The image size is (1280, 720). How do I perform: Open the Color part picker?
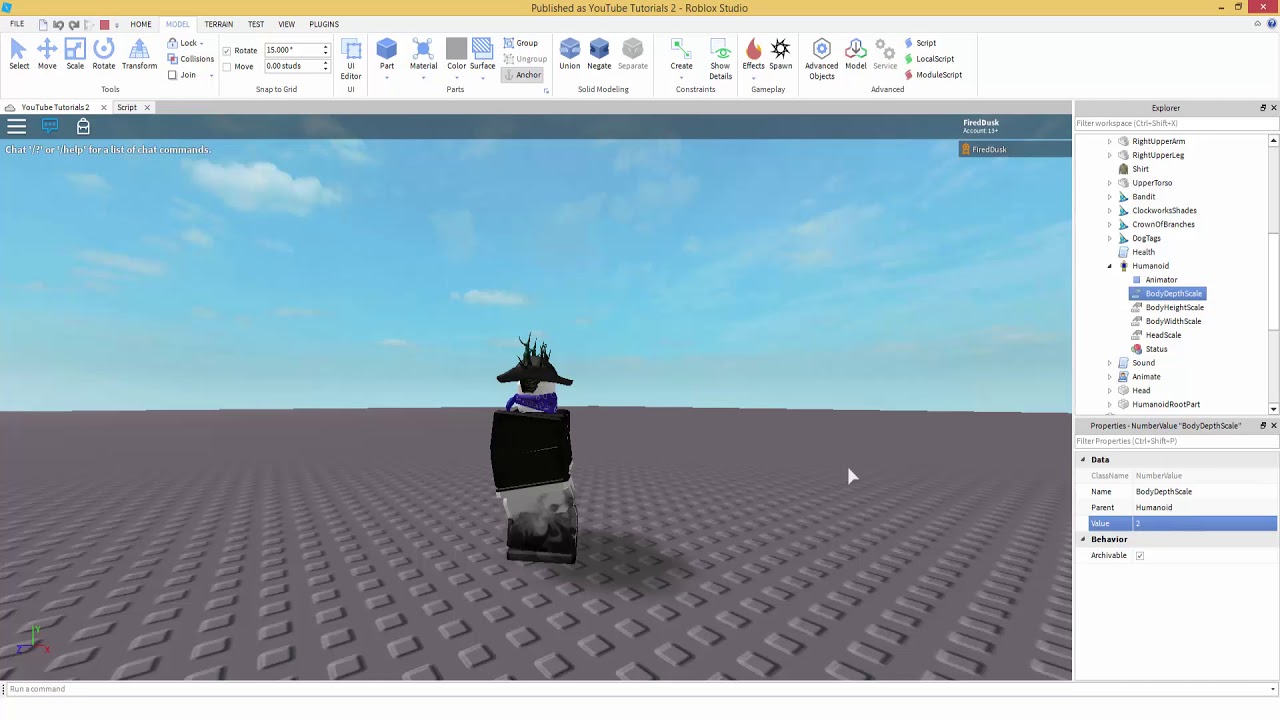[x=456, y=55]
